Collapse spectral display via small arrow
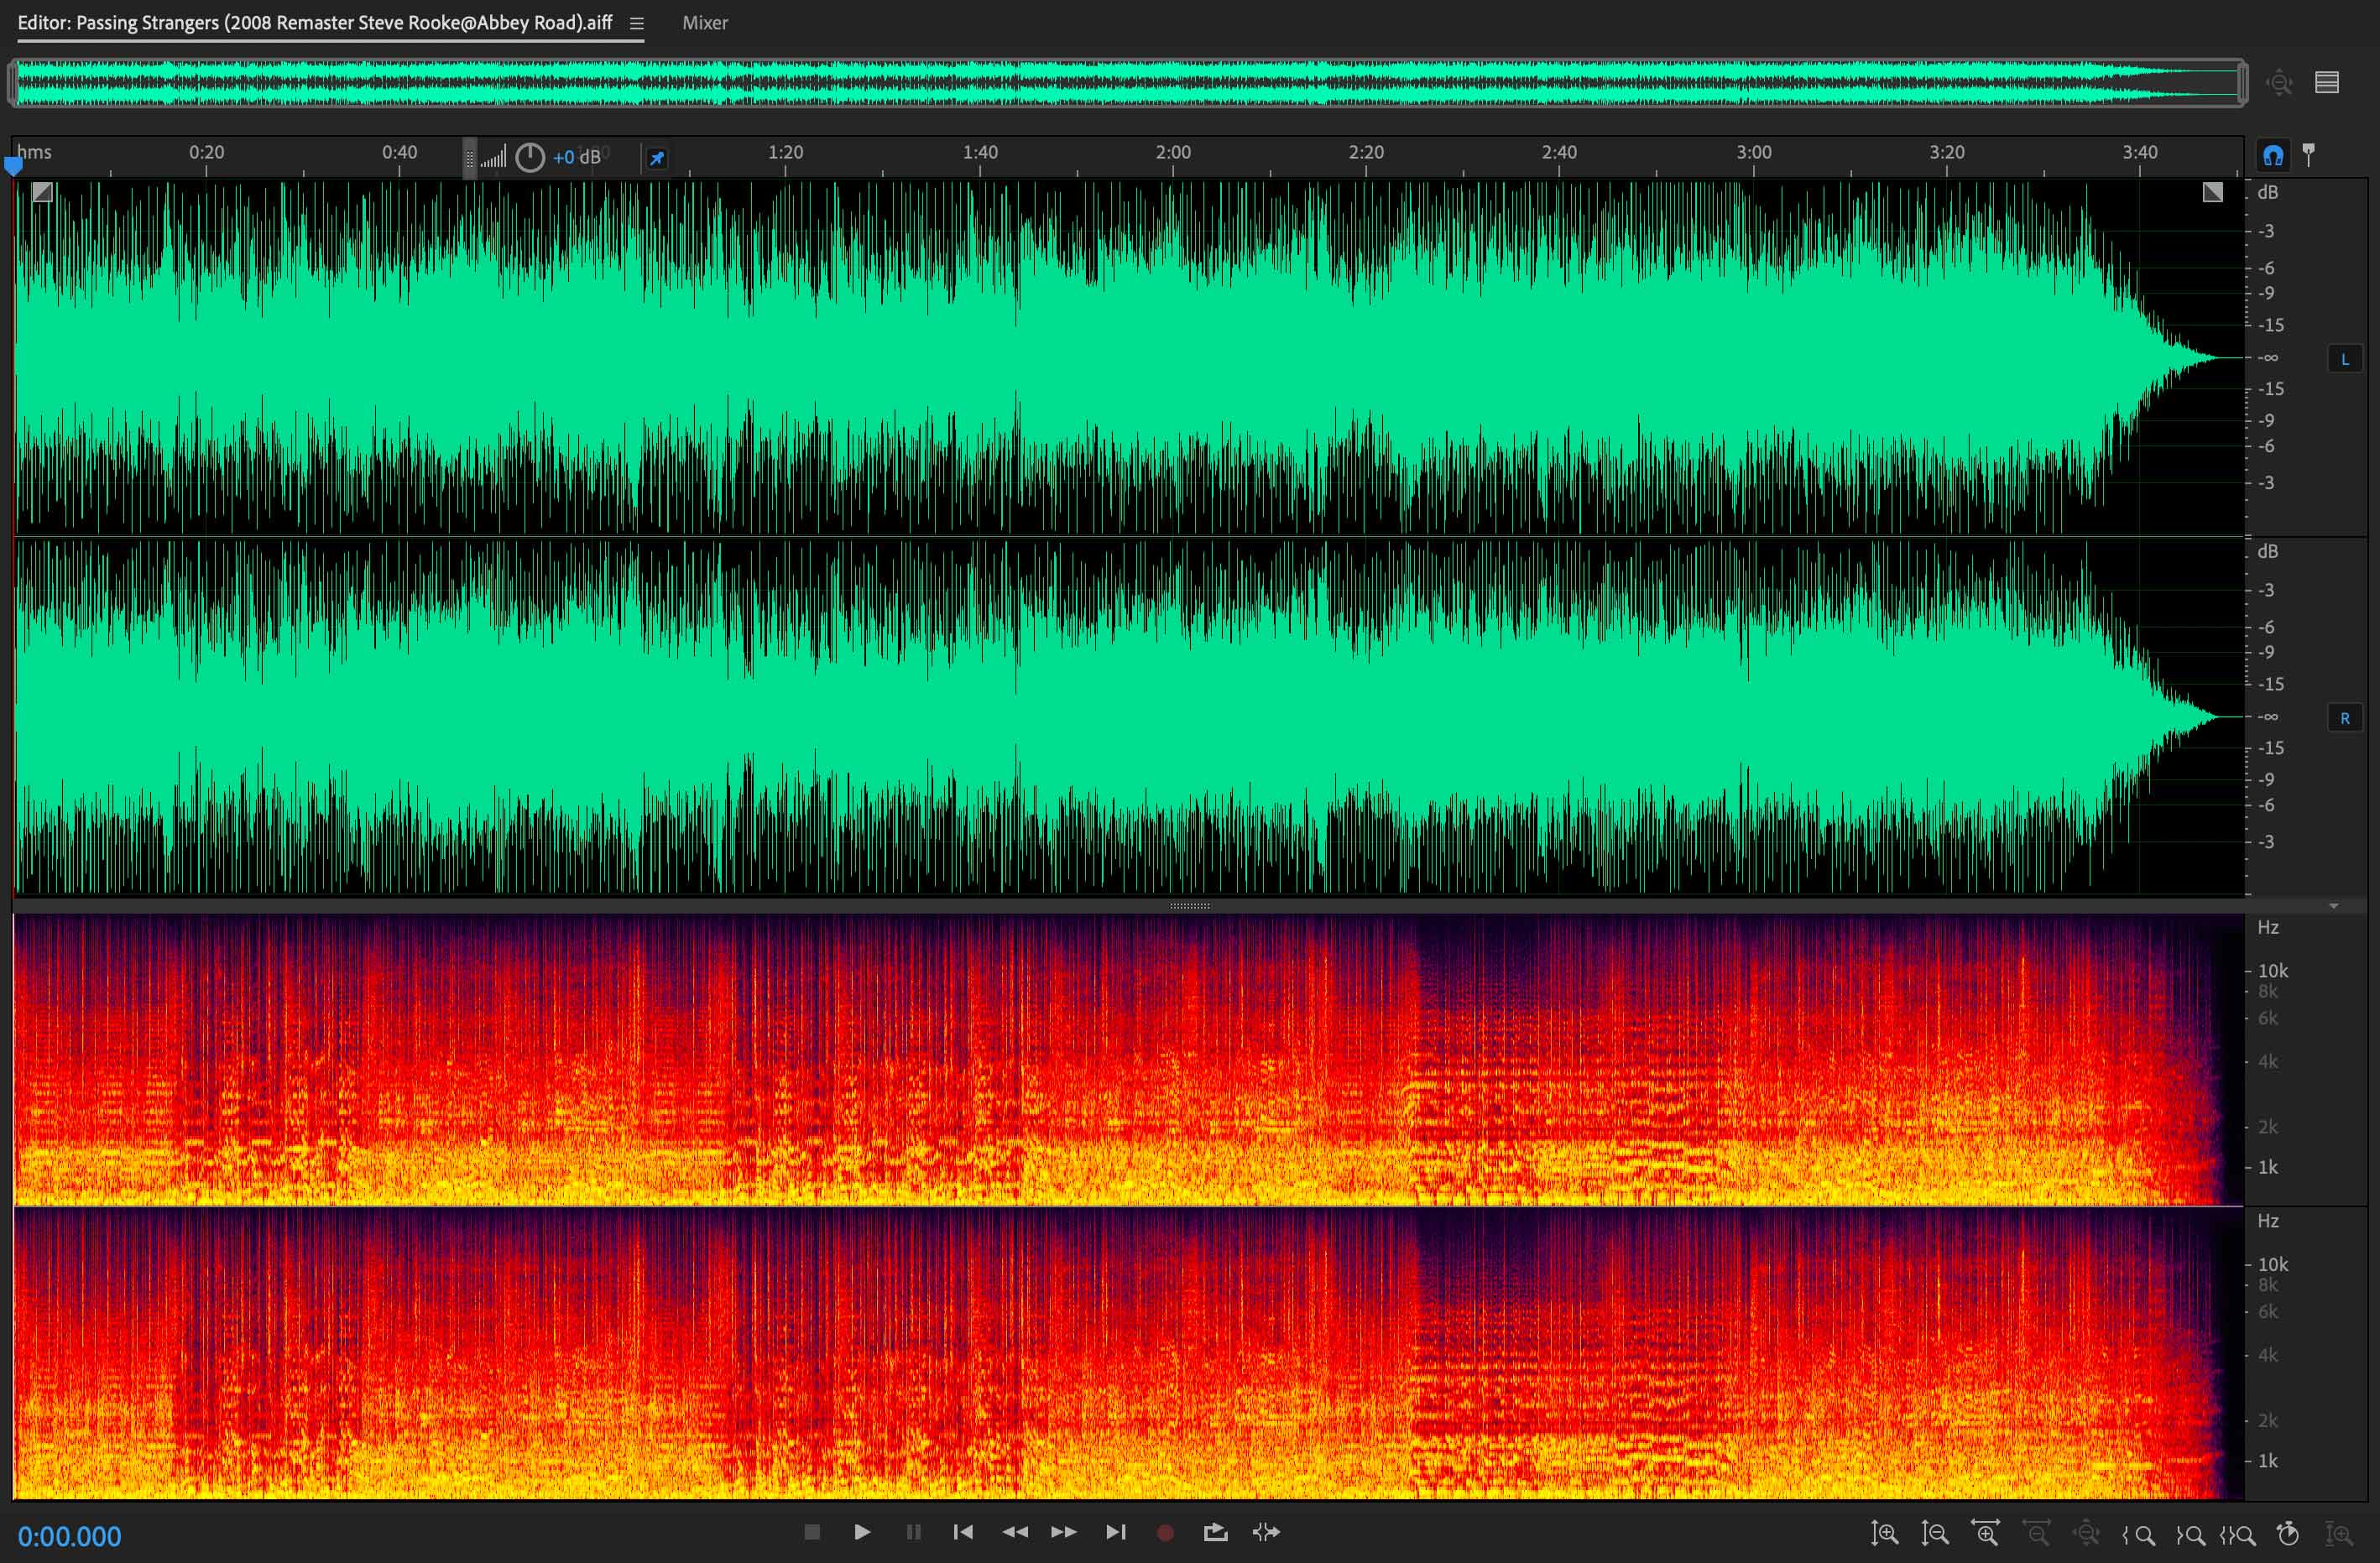The height and width of the screenshot is (1563, 2380). (x=2333, y=906)
